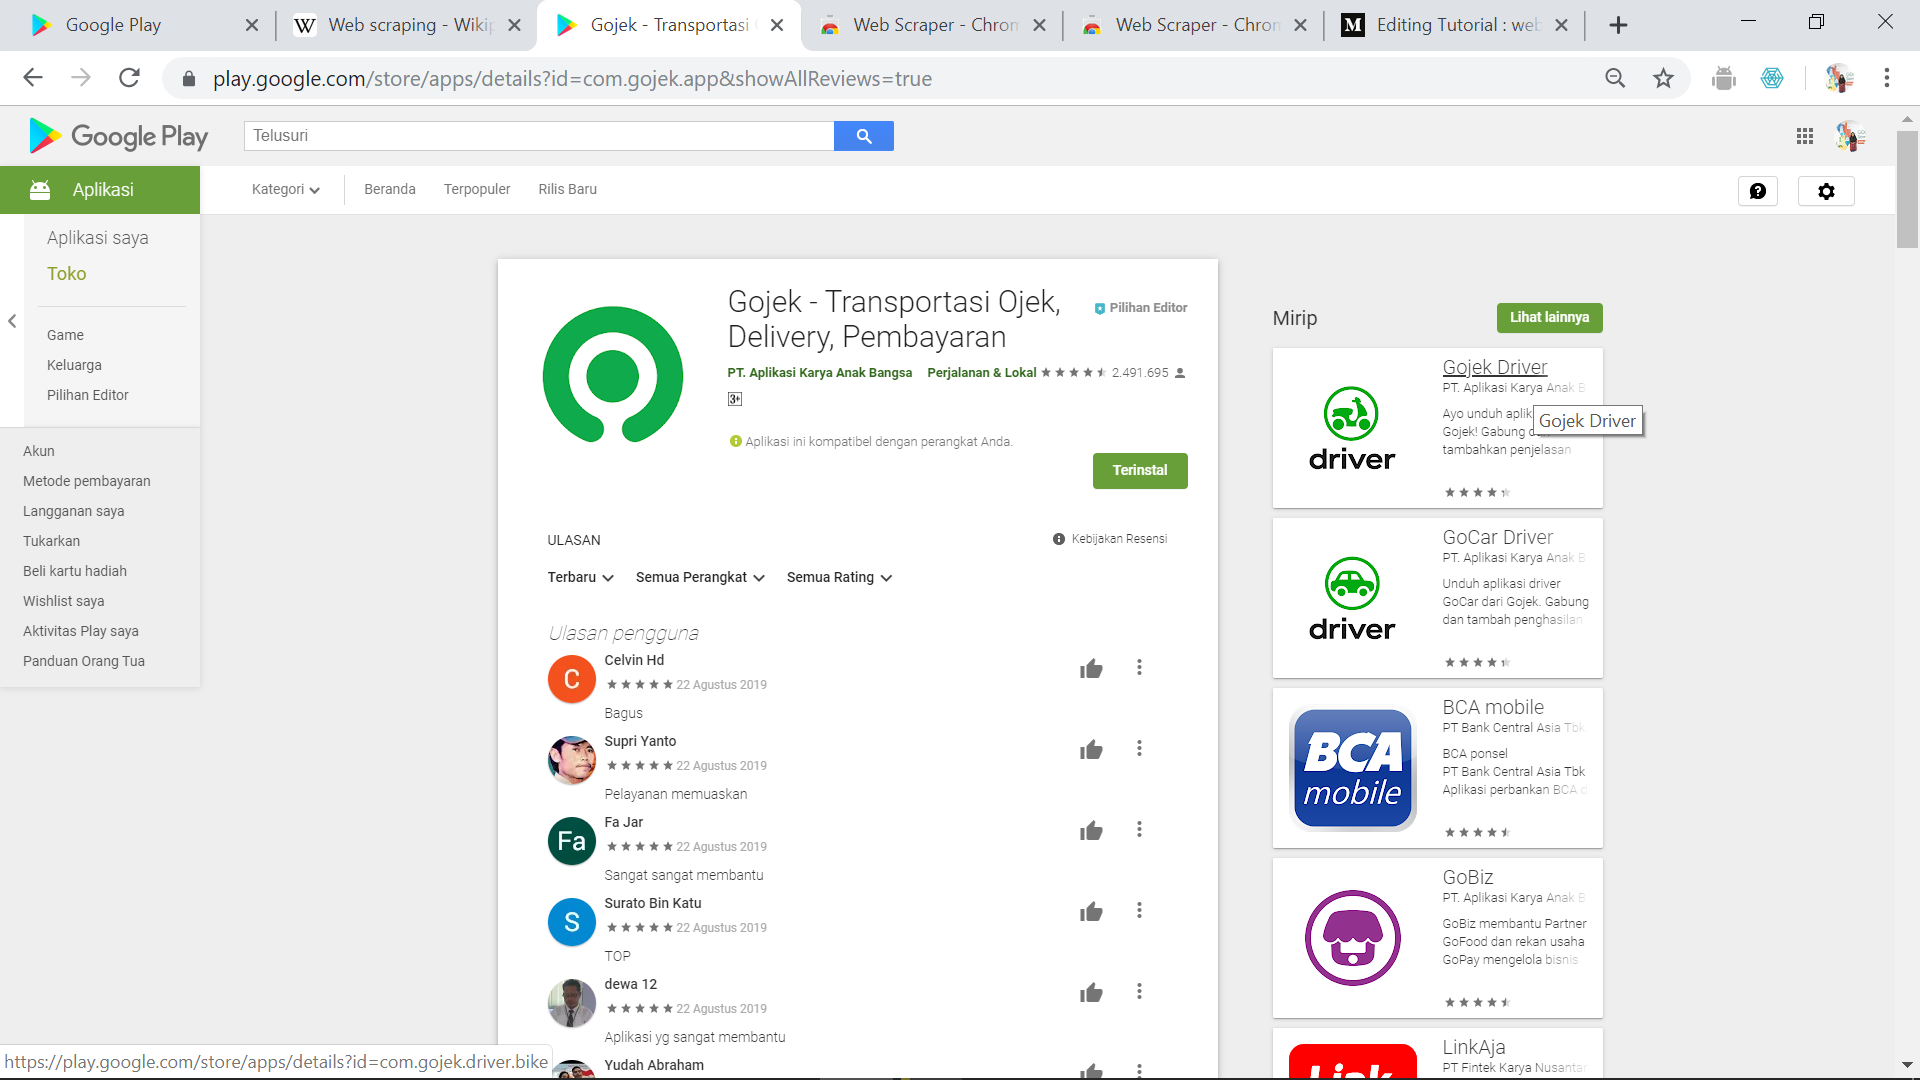Open overflow menu on Supri Yanto's review

pos(1139,748)
